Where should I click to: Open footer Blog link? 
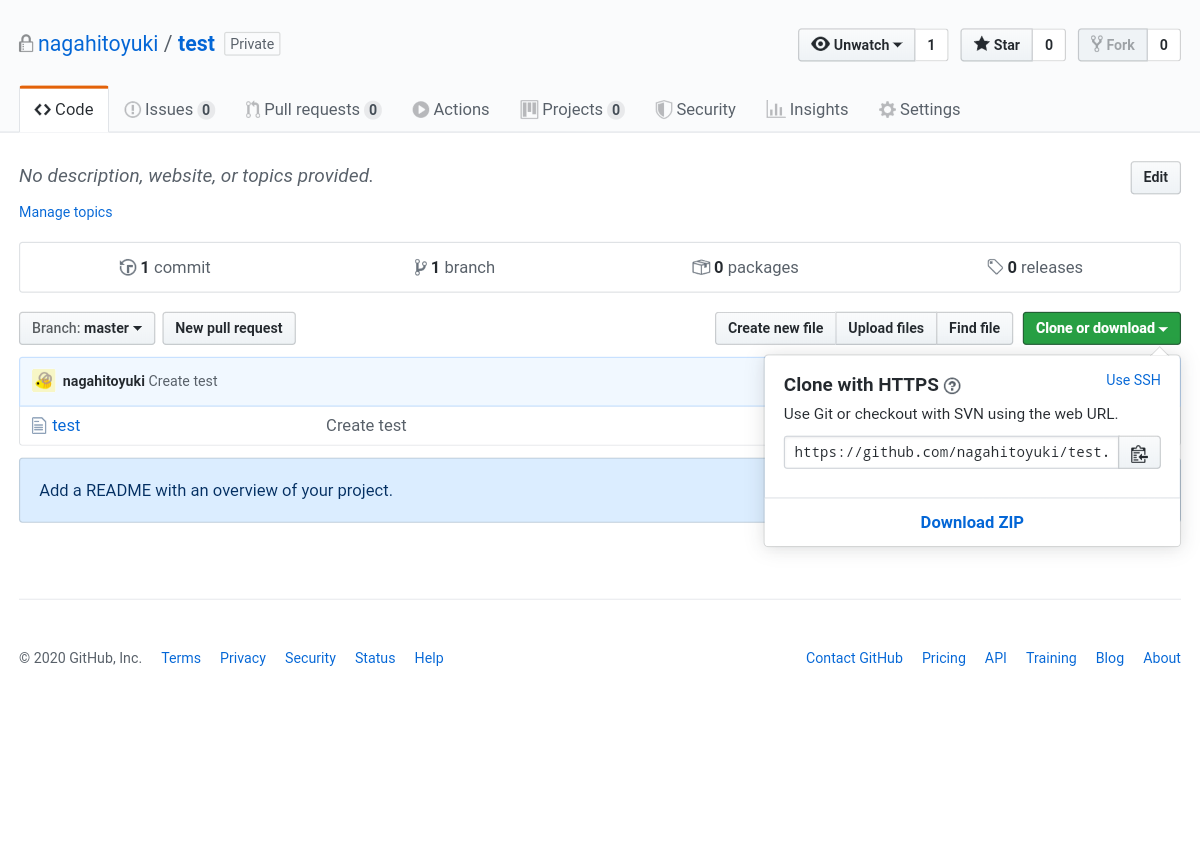[x=1110, y=658]
